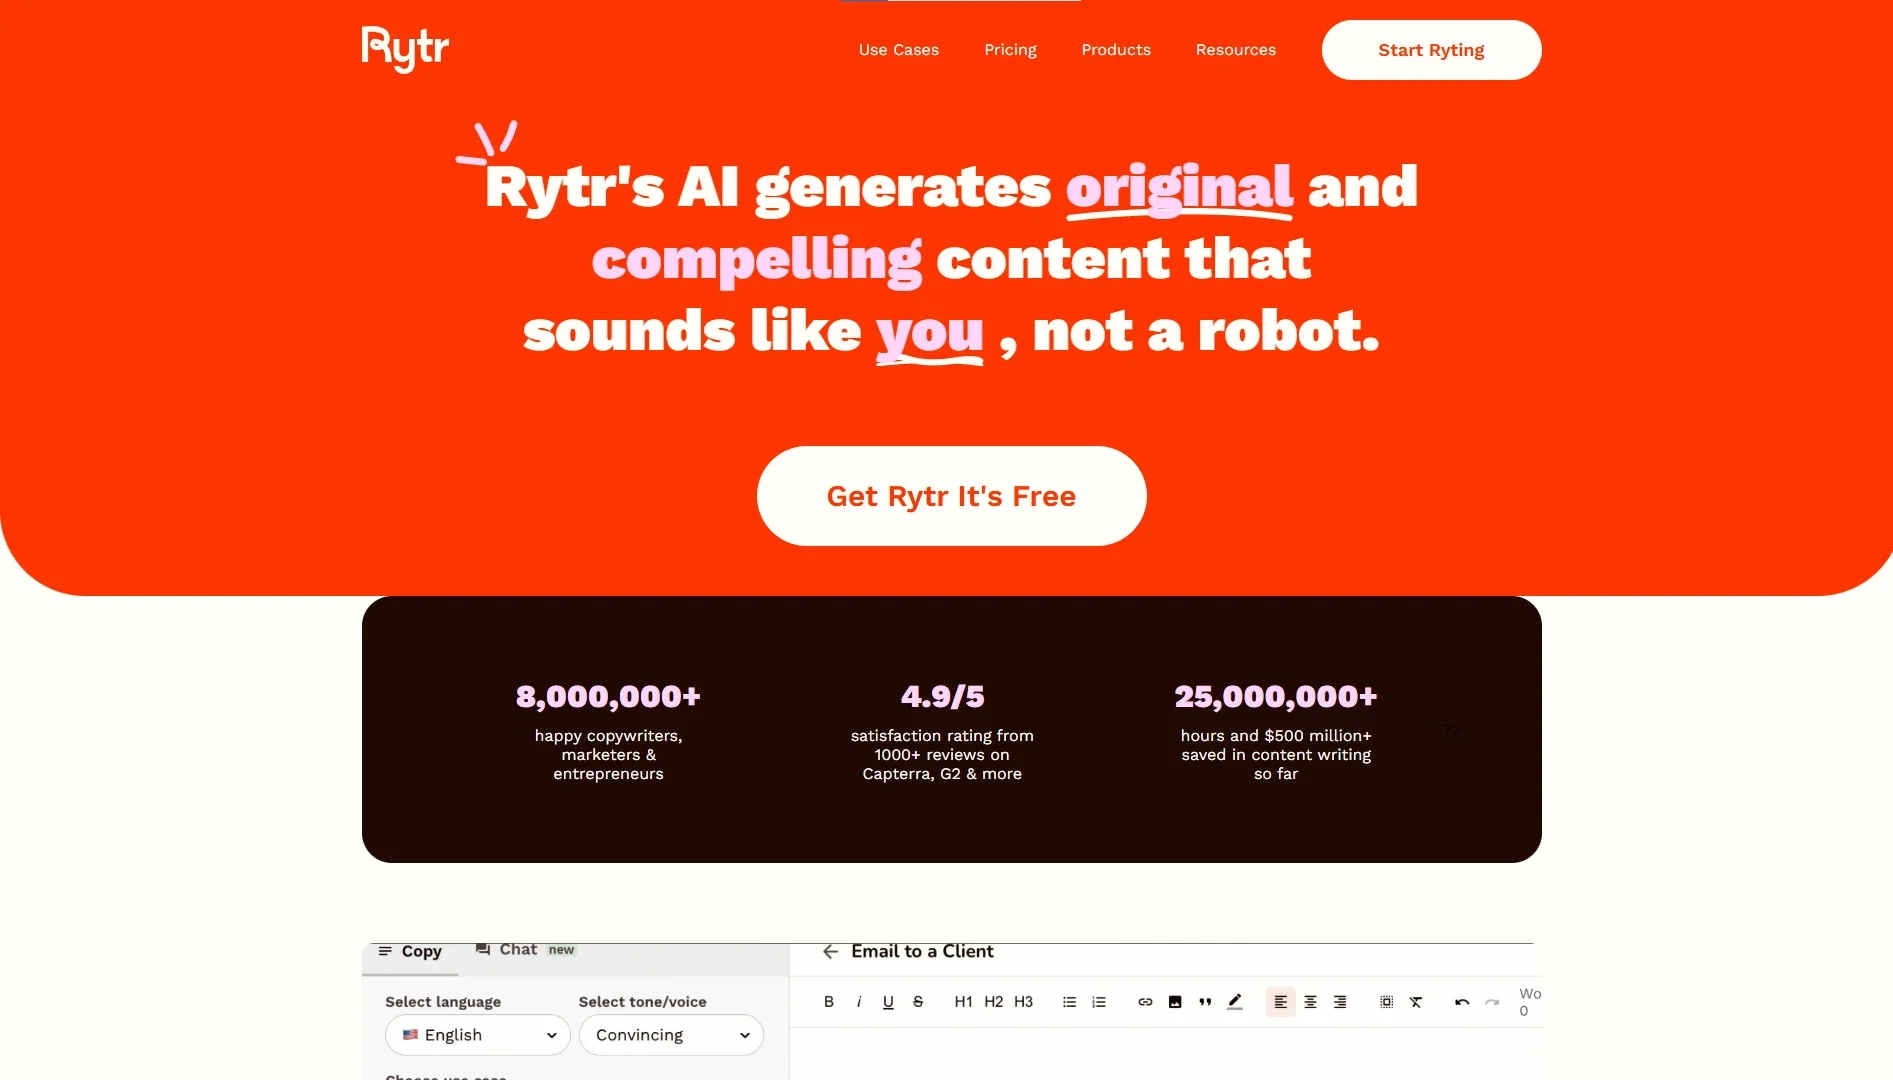Open the English language dropdown
This screenshot has width=1893, height=1080.
click(477, 1035)
